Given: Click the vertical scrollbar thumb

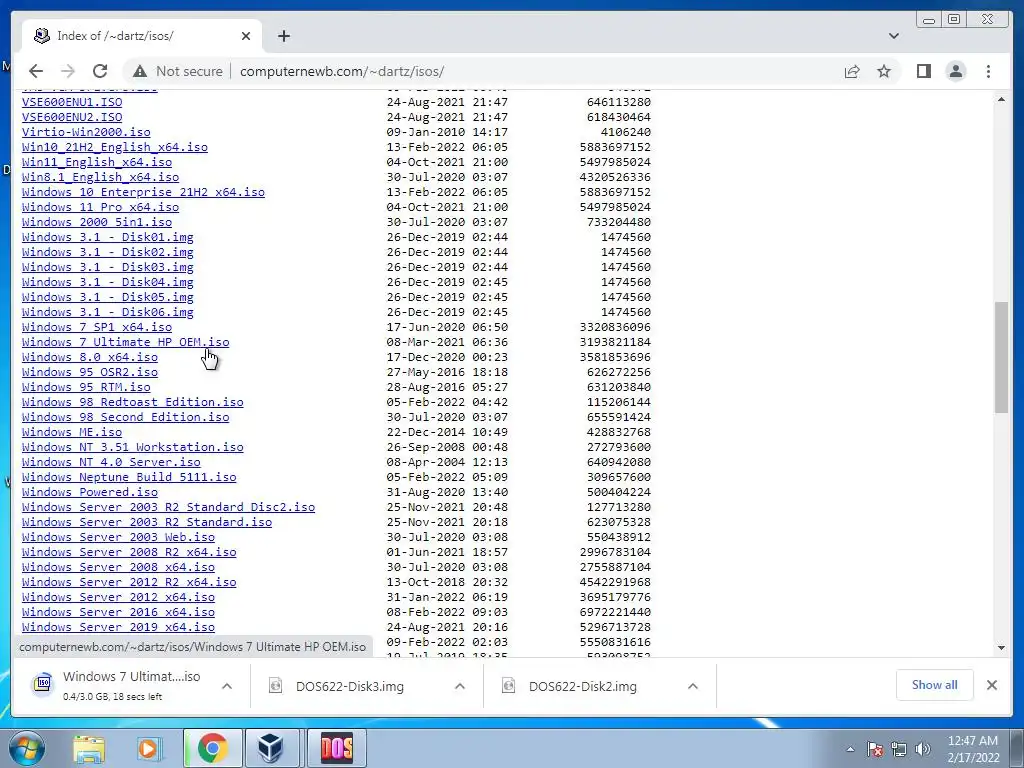Looking at the screenshot, I should (1001, 357).
